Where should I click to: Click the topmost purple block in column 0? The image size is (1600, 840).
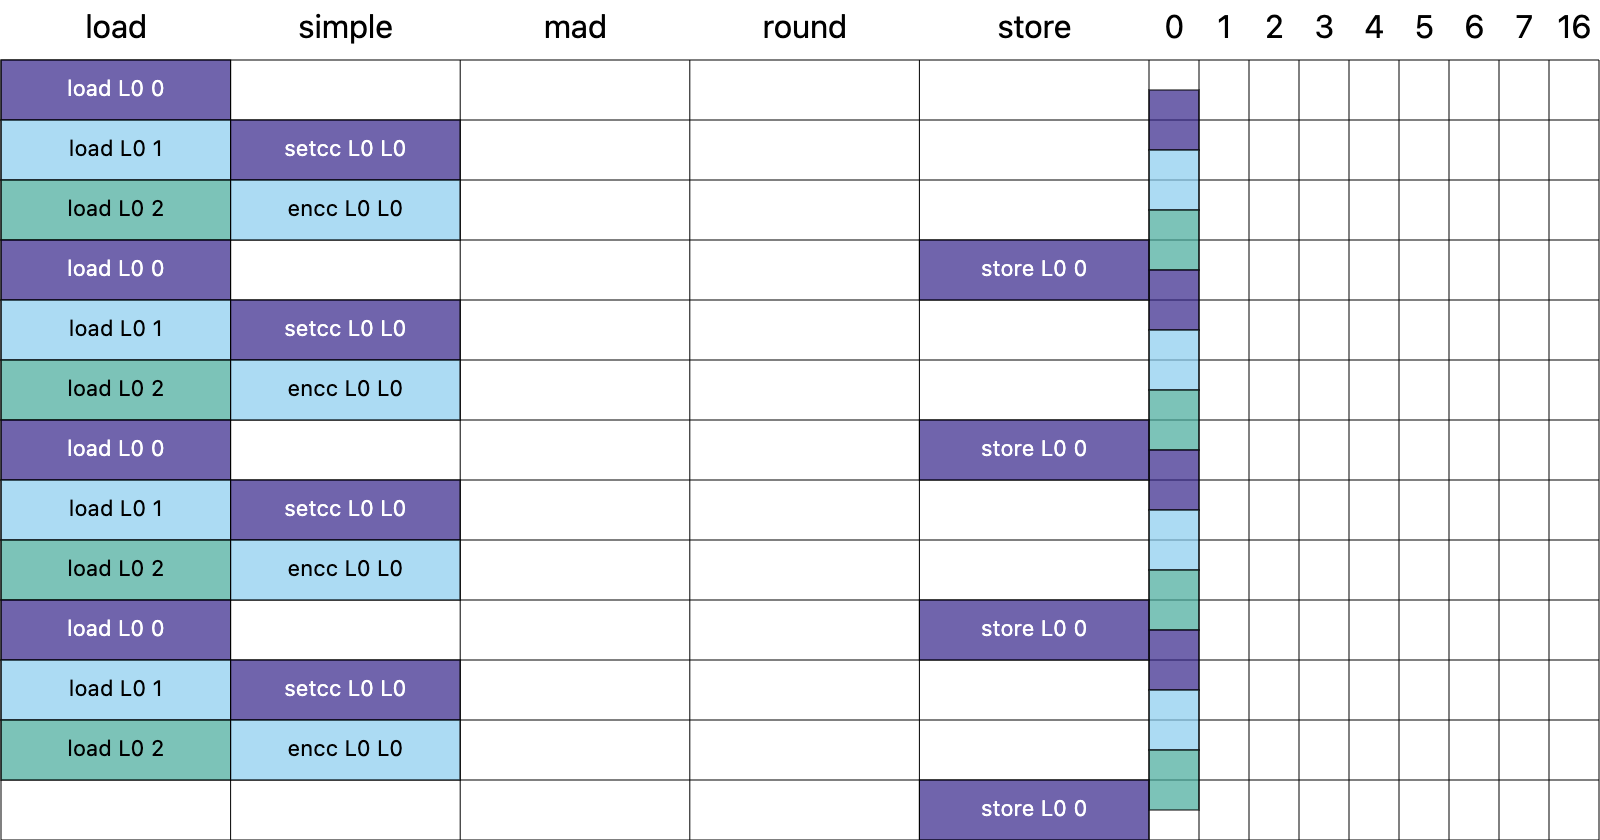pyautogui.click(x=1174, y=120)
